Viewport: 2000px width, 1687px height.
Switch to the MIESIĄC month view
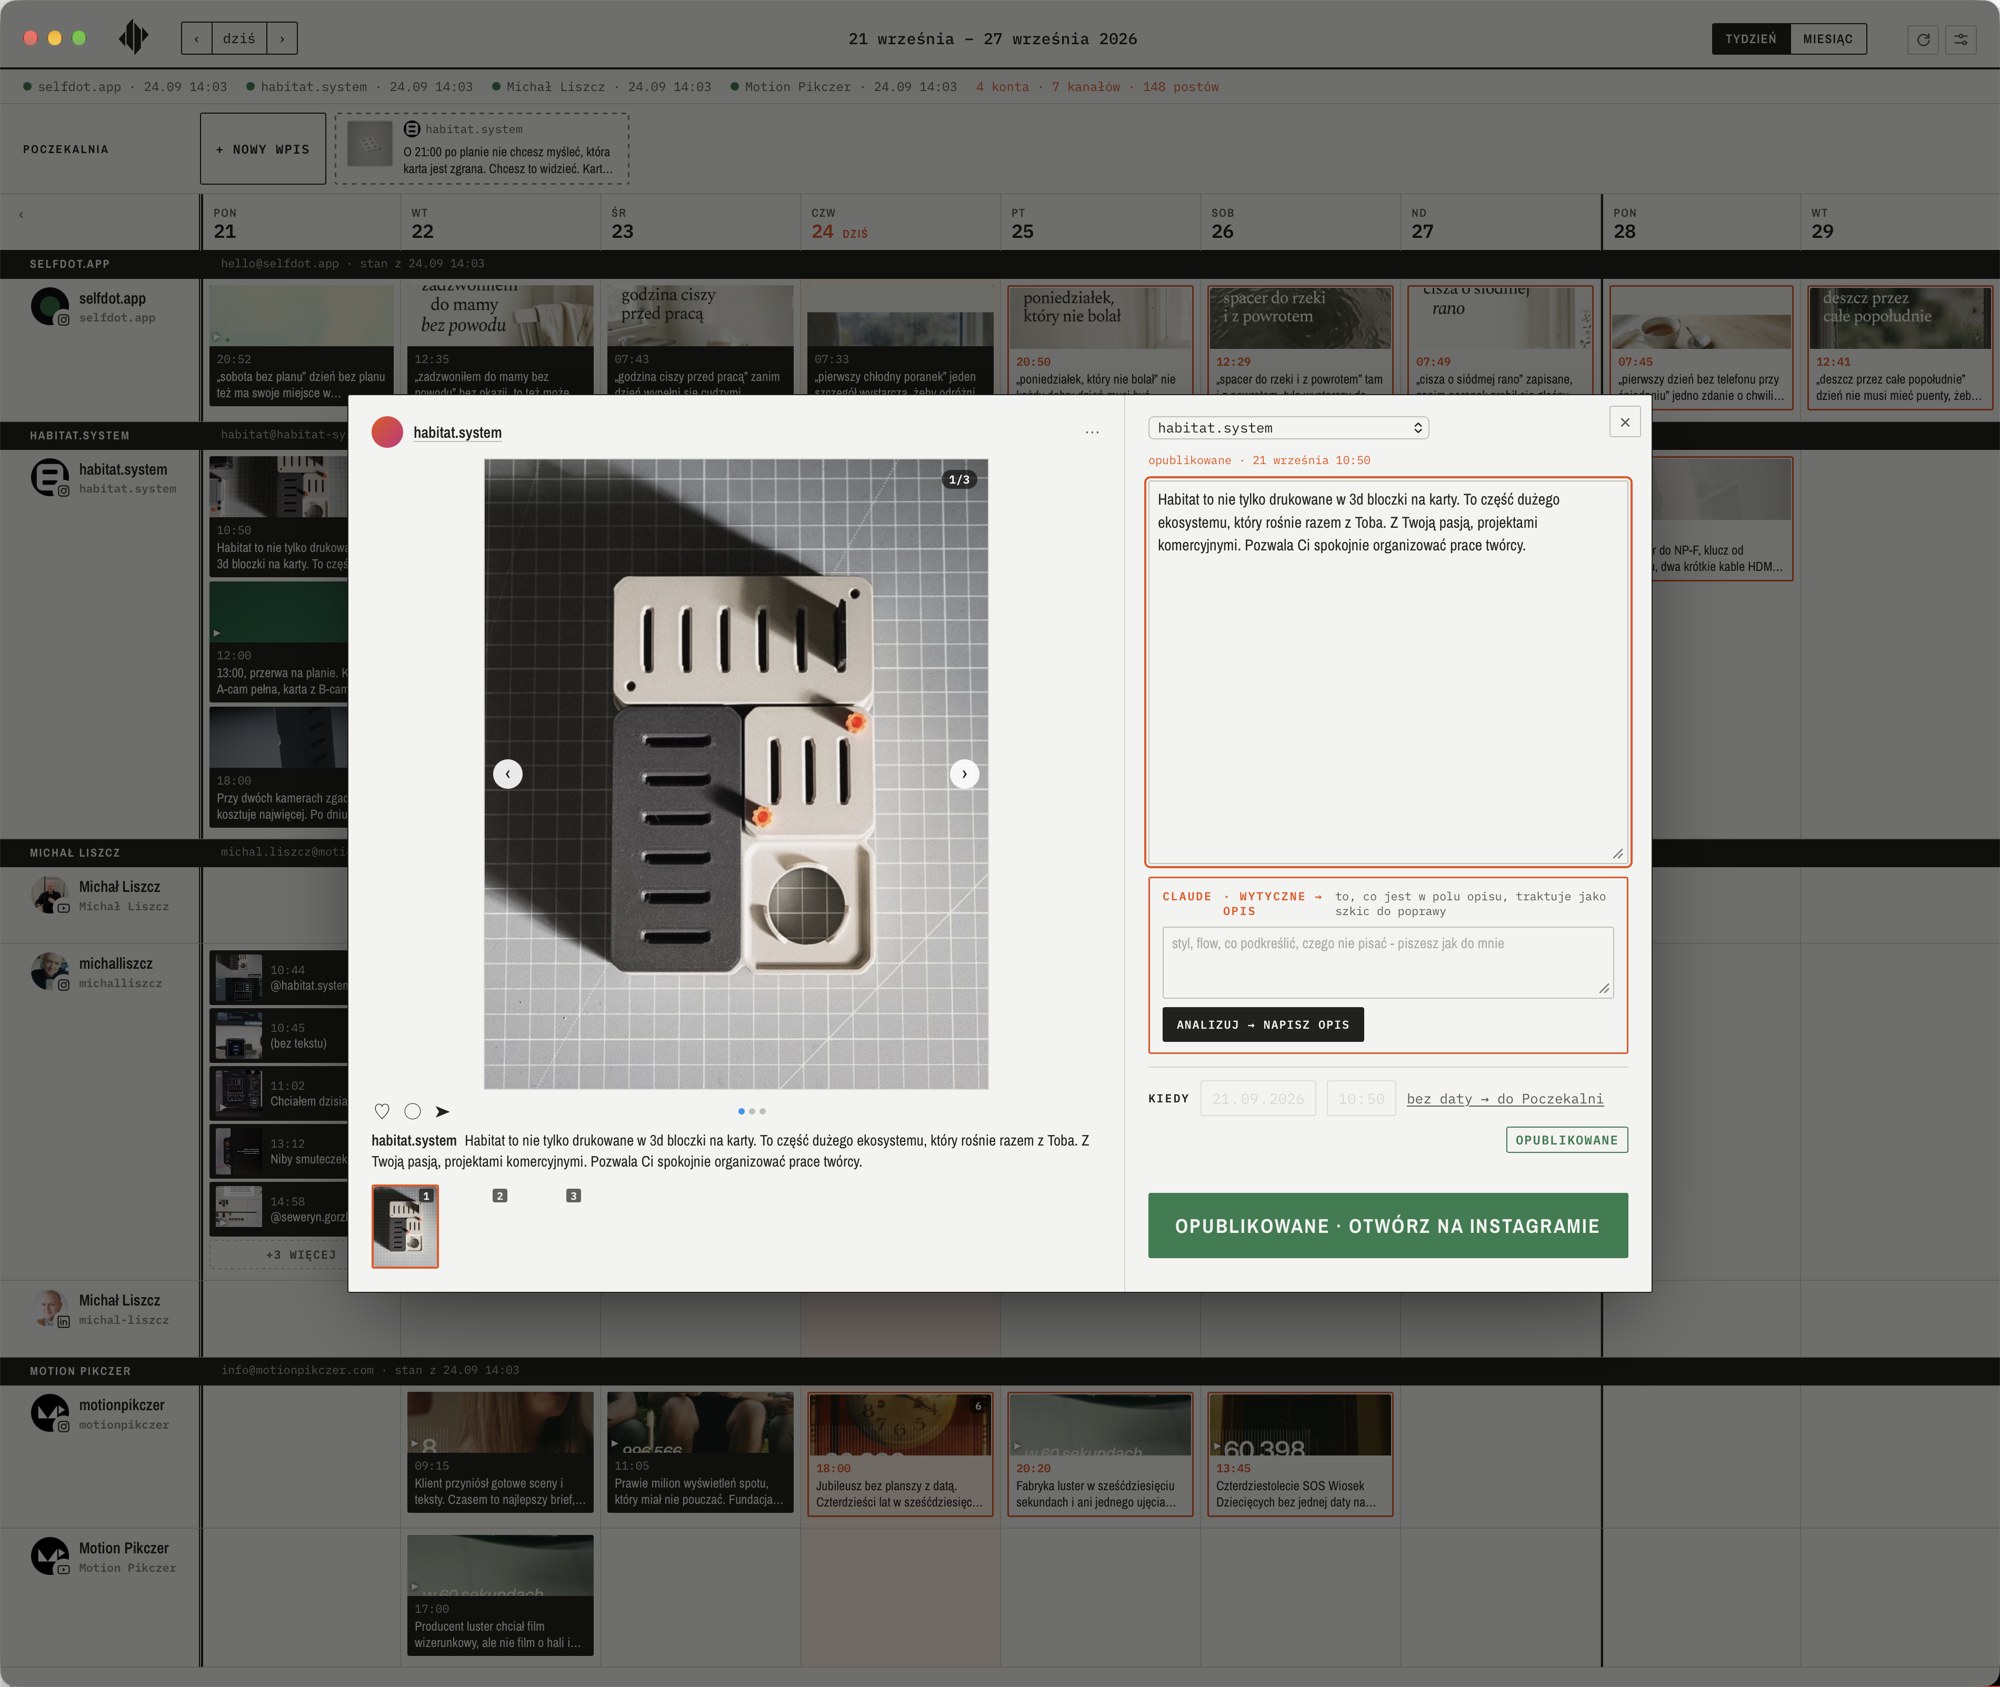[x=1828, y=39]
